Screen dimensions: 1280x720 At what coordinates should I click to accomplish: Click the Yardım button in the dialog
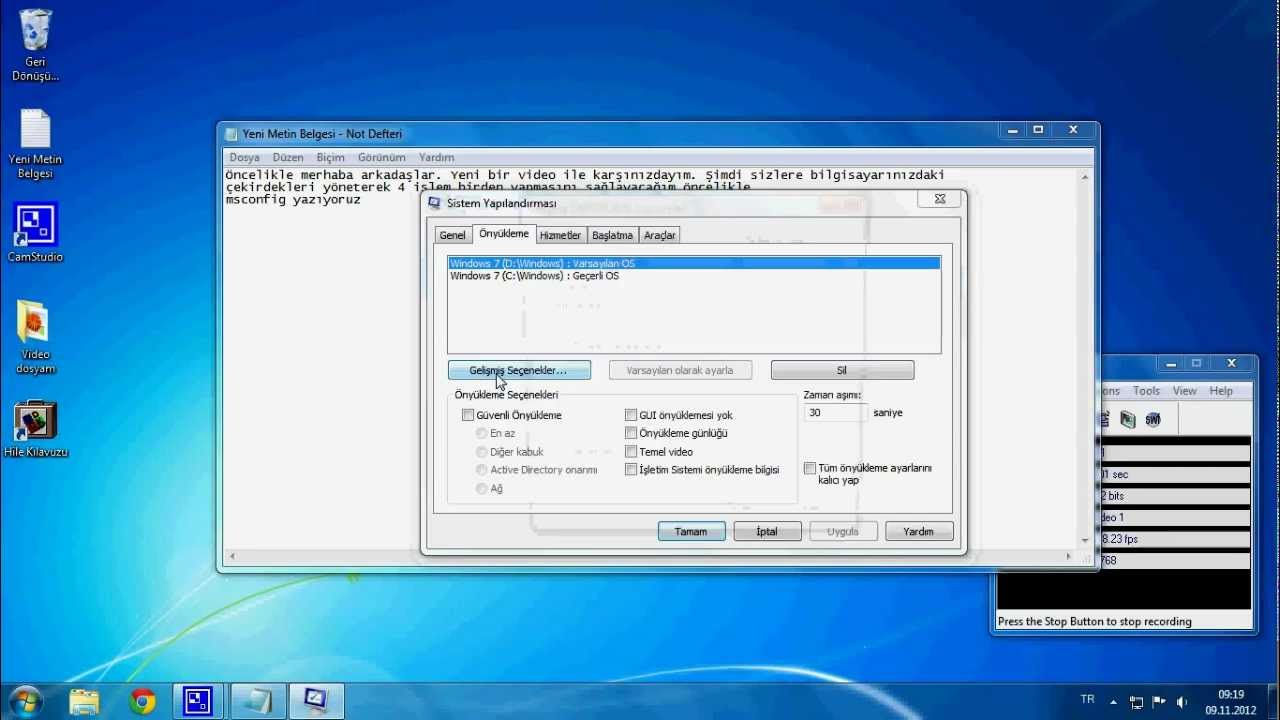pyautogui.click(x=919, y=531)
